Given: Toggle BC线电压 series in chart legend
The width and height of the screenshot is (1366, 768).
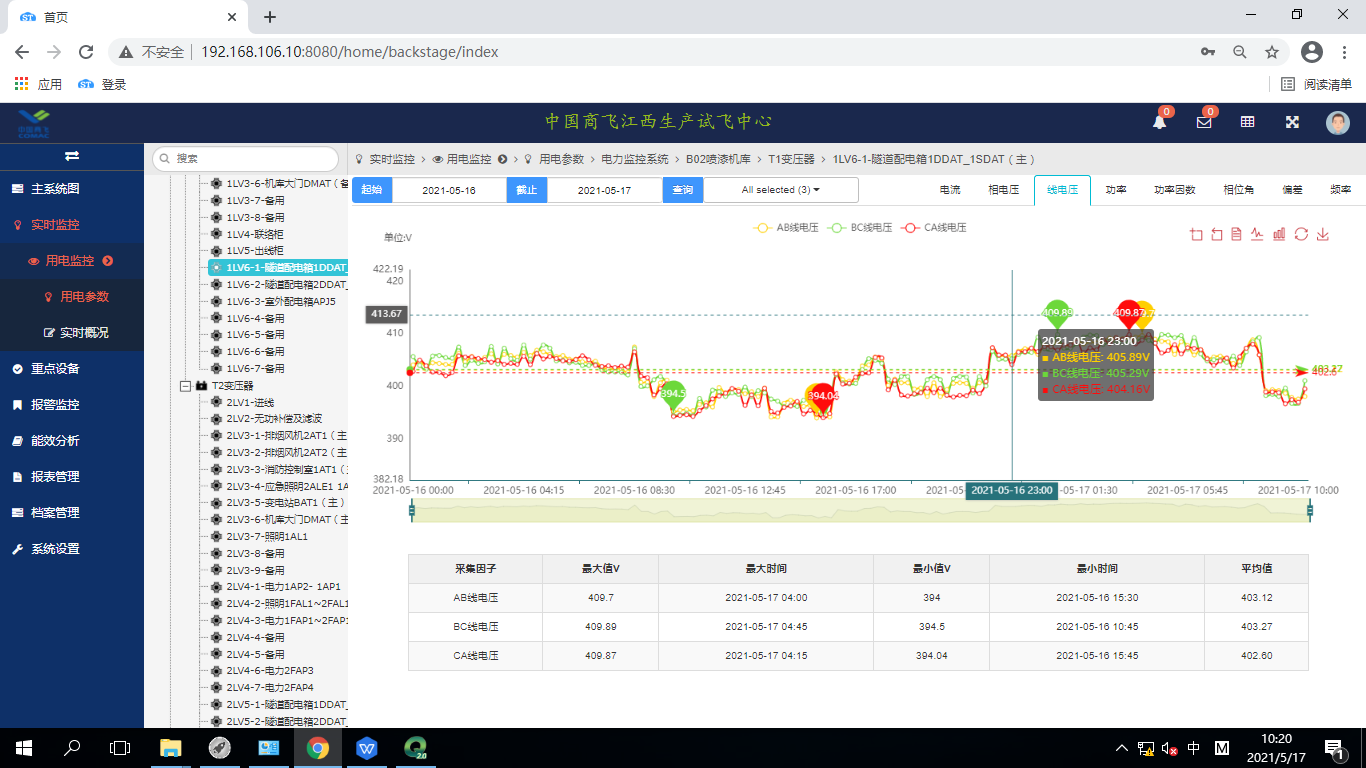Looking at the screenshot, I should coord(860,228).
